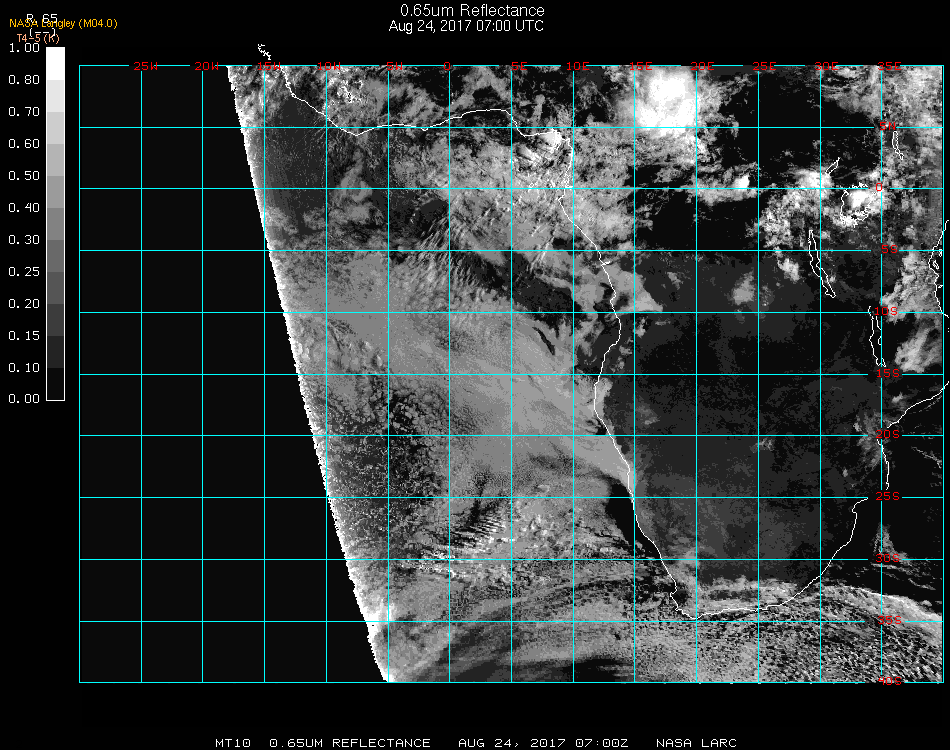Click the 40S latitude label
Screen dimensions: 950x750
[889, 681]
